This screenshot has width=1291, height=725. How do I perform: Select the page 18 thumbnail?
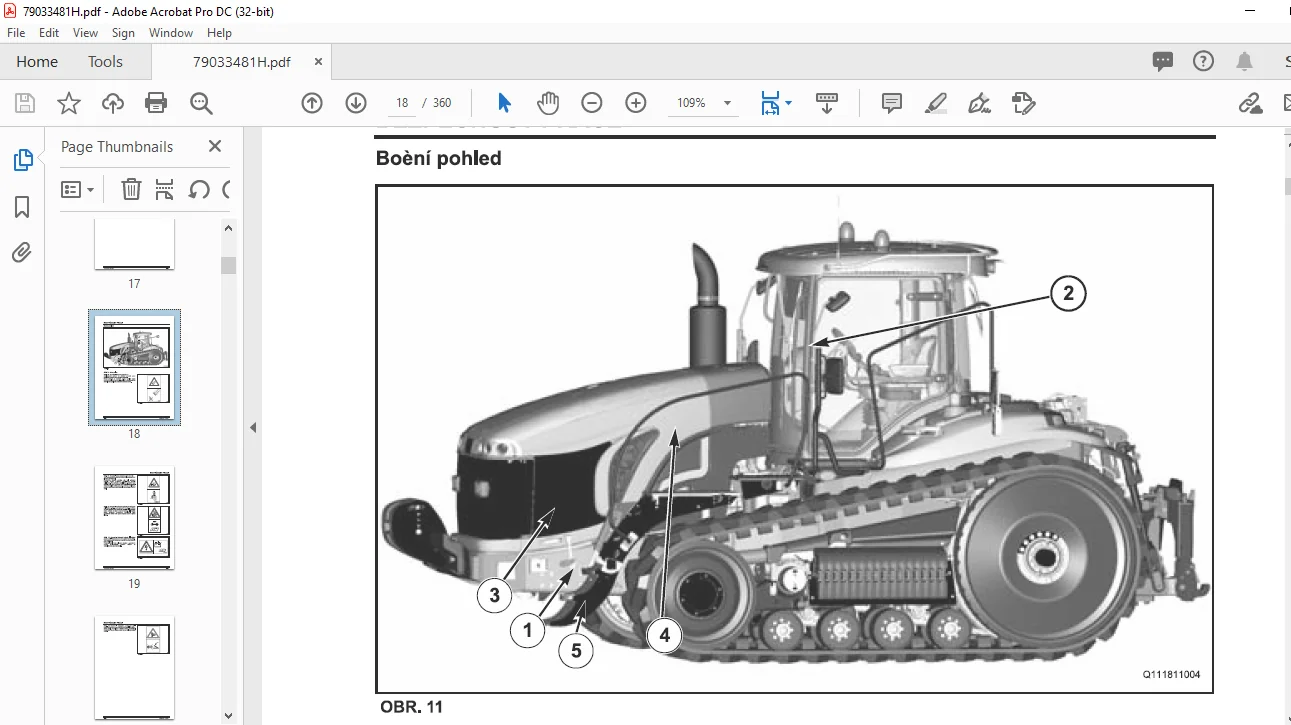point(134,368)
